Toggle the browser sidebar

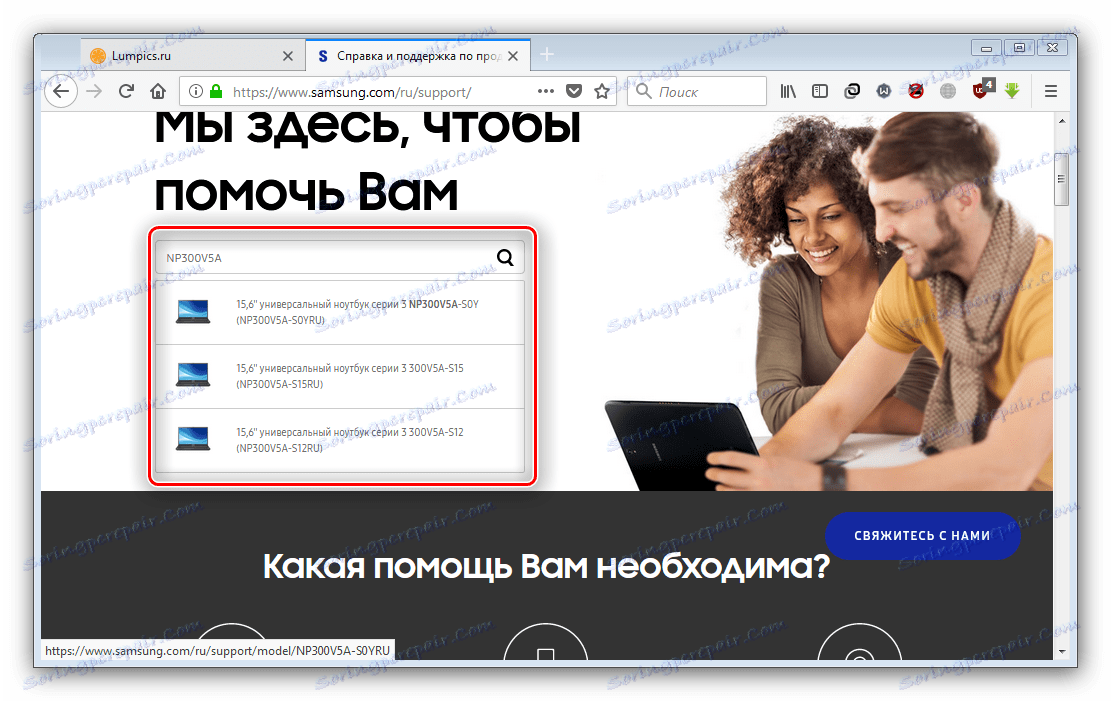click(820, 91)
